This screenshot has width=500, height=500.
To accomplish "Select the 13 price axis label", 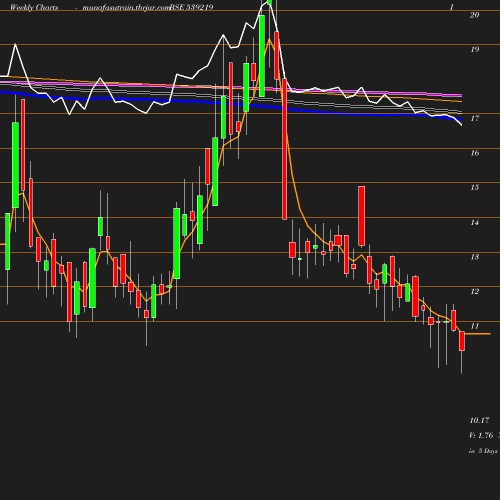I will 475,257.
